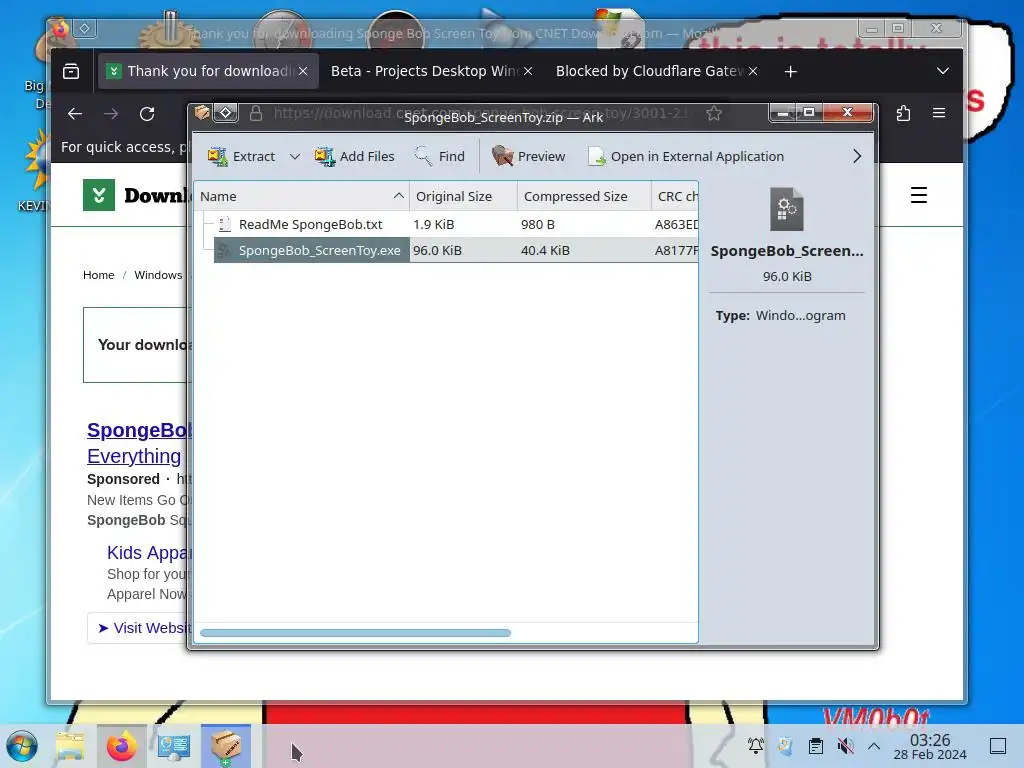Click the 40.4 KiB compressed size cell
The image size is (1024, 768).
point(545,250)
